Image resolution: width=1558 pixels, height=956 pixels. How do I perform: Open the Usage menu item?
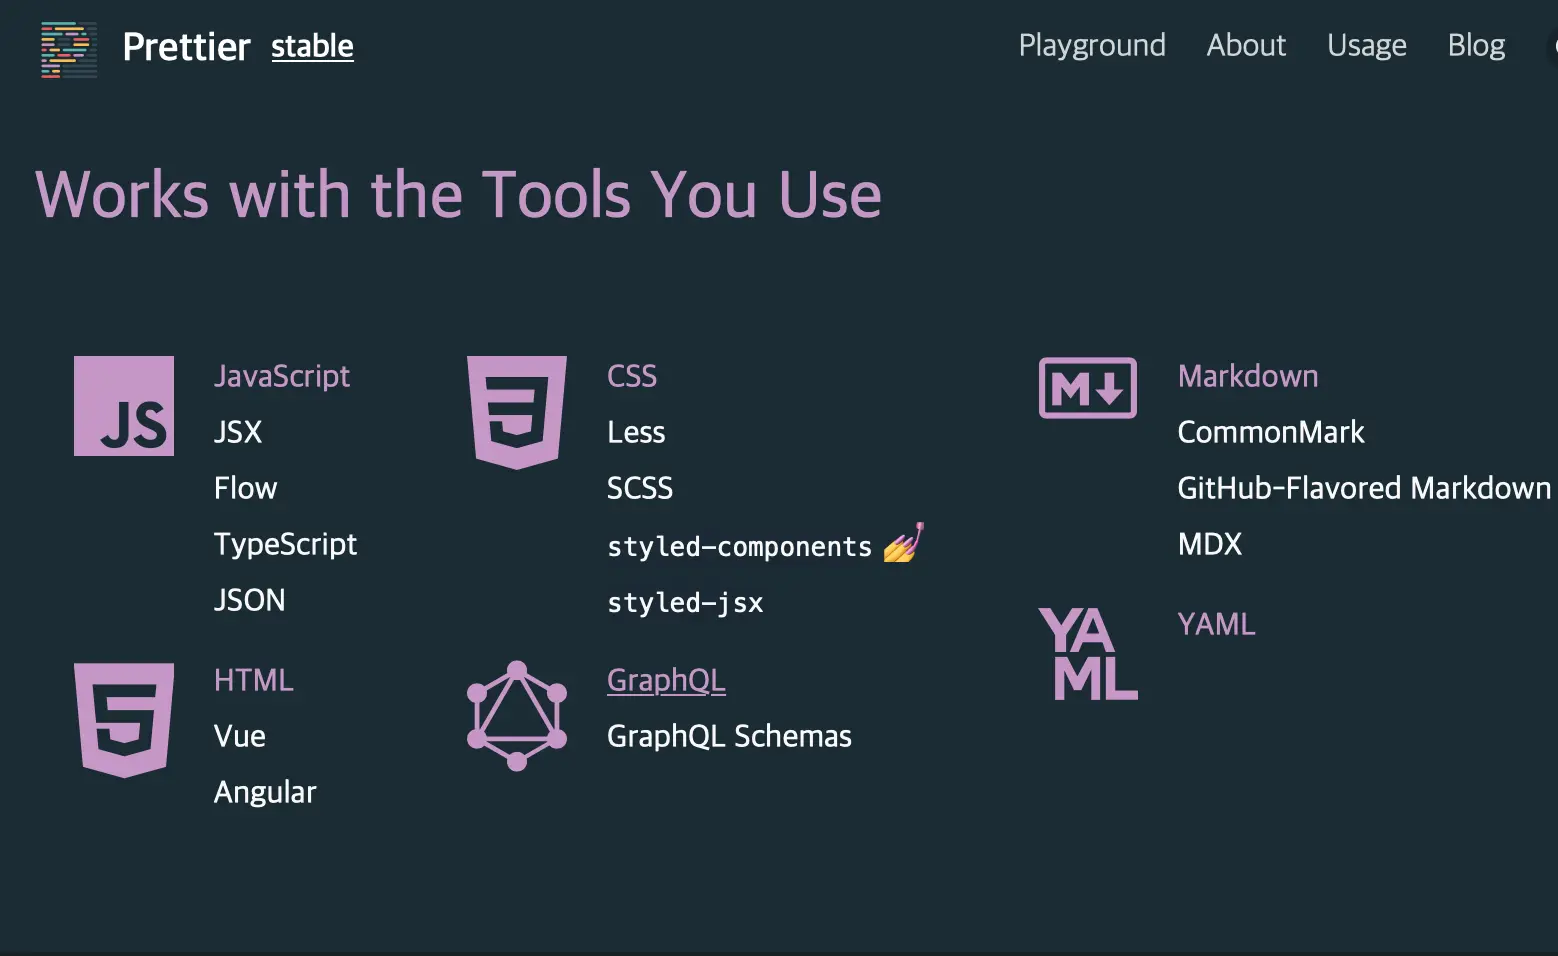1367,46
